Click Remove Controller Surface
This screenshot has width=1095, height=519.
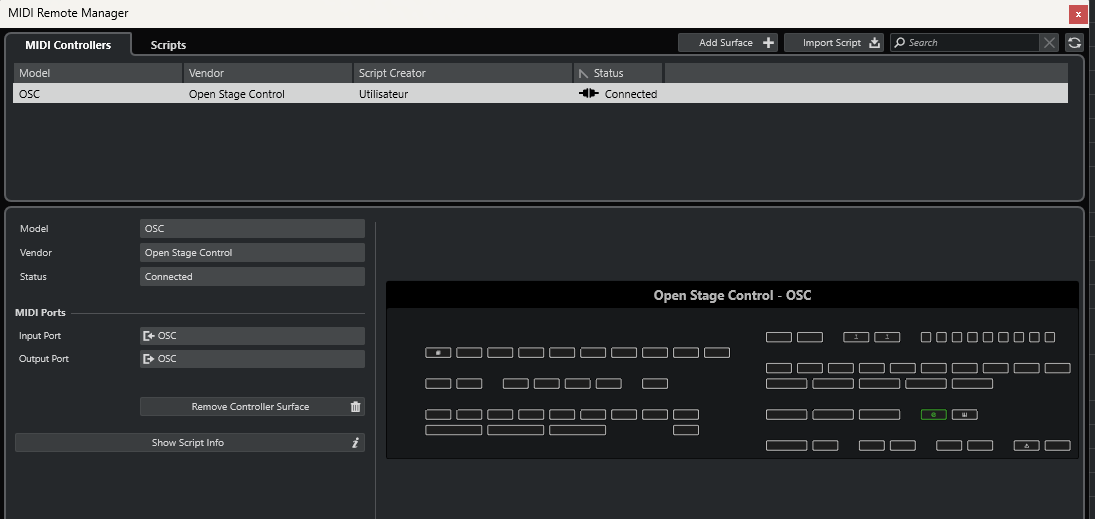[252, 407]
